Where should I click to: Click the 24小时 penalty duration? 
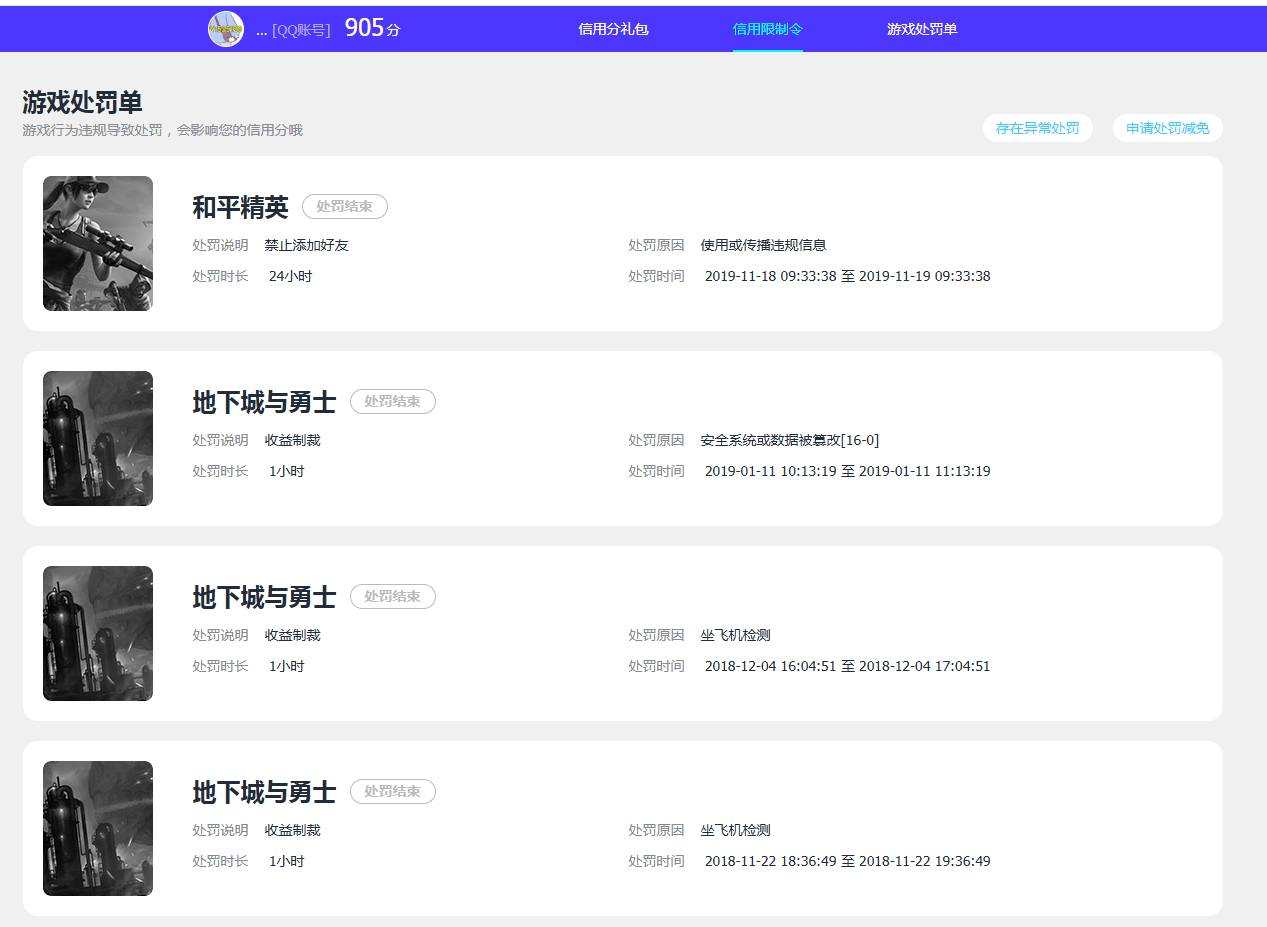290,276
